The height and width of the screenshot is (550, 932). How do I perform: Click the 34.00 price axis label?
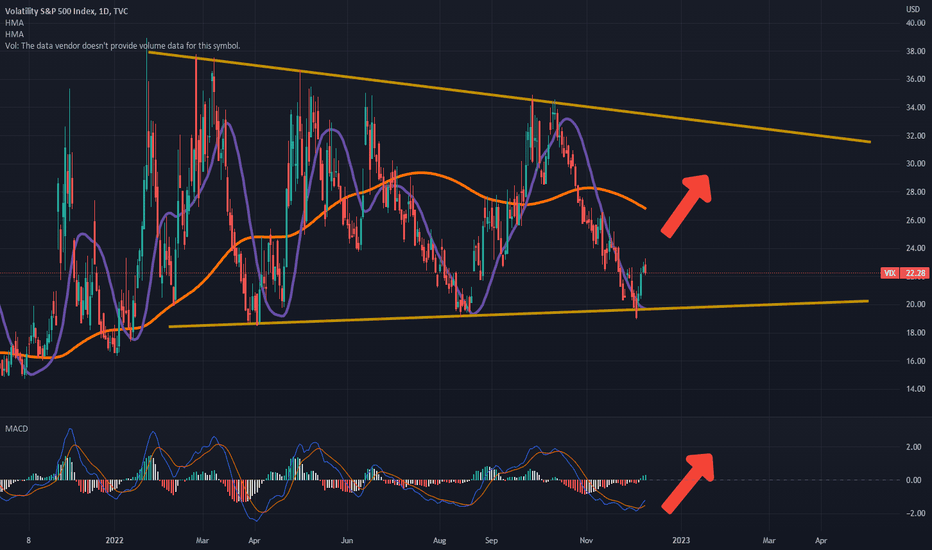tap(915, 108)
